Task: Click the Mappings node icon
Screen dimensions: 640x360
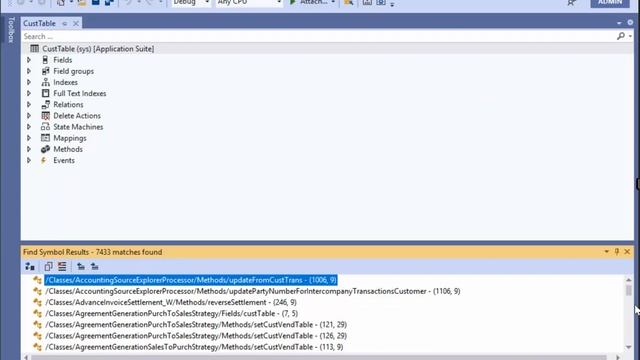Action: 45,138
